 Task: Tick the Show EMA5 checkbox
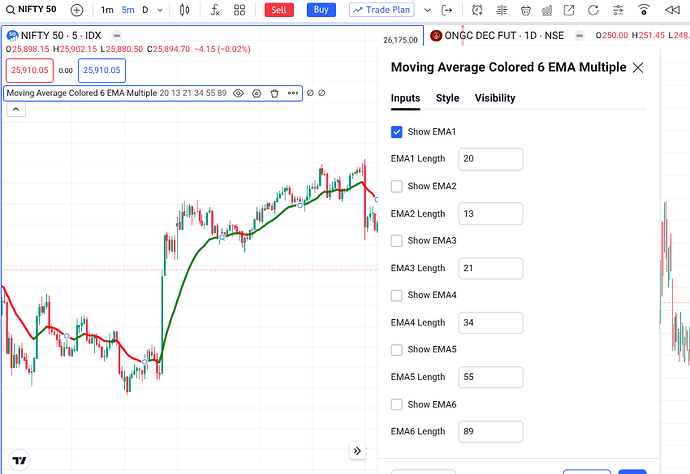(397, 350)
